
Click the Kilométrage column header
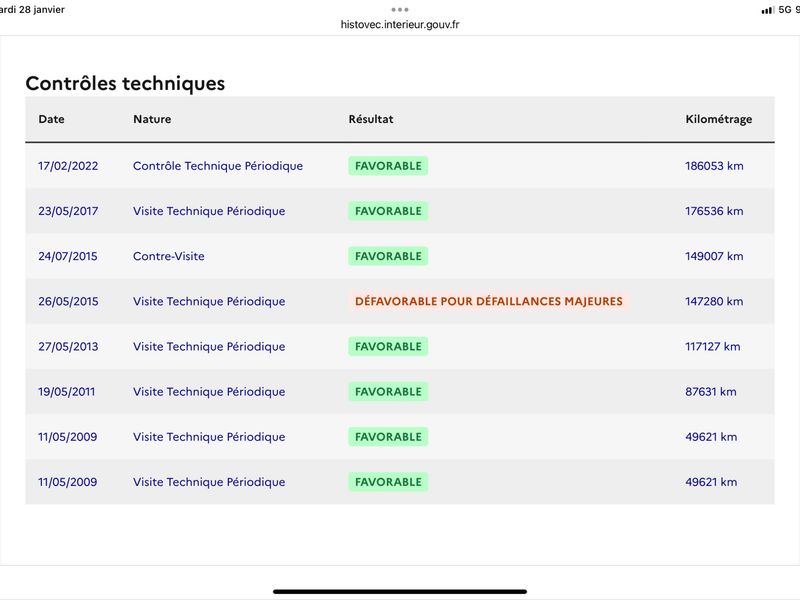click(718, 119)
